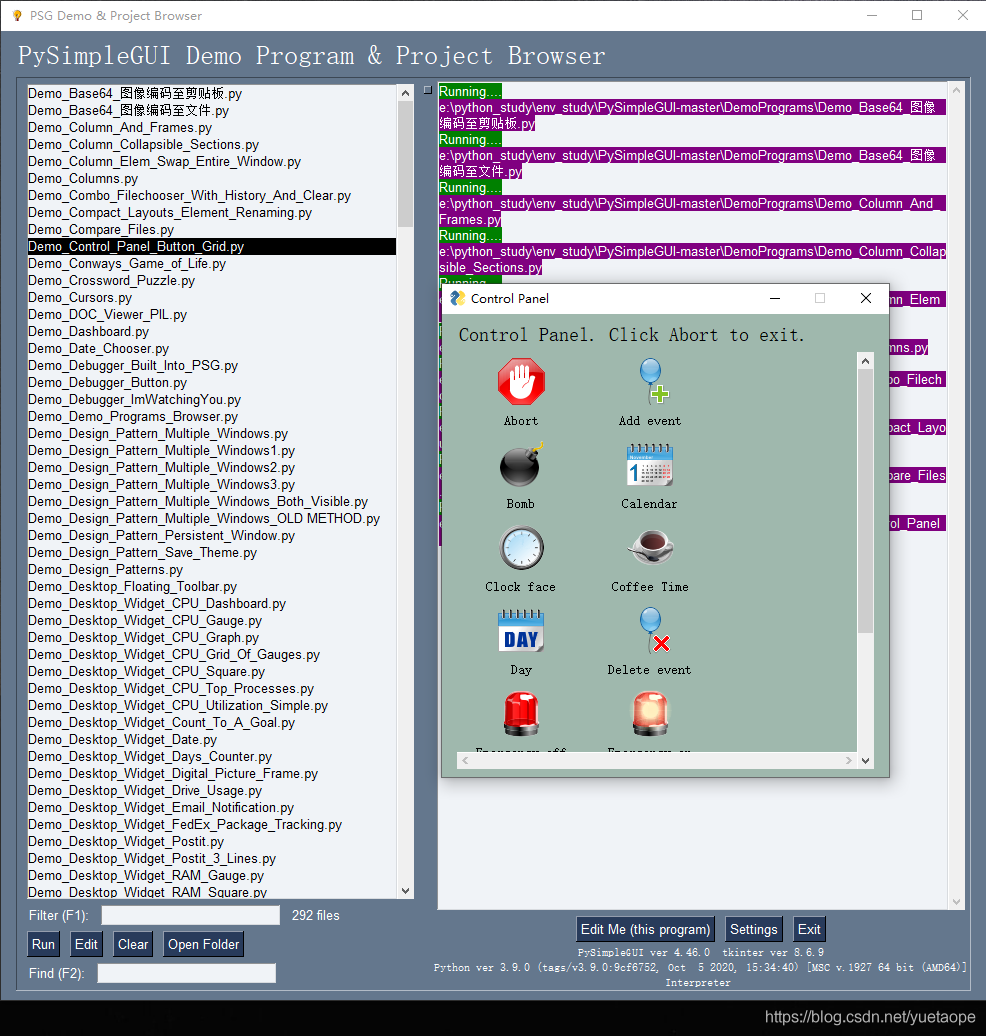The height and width of the screenshot is (1036, 986).
Task: Select Demo_Conways_Game_of_Life.py
Action: (211, 264)
